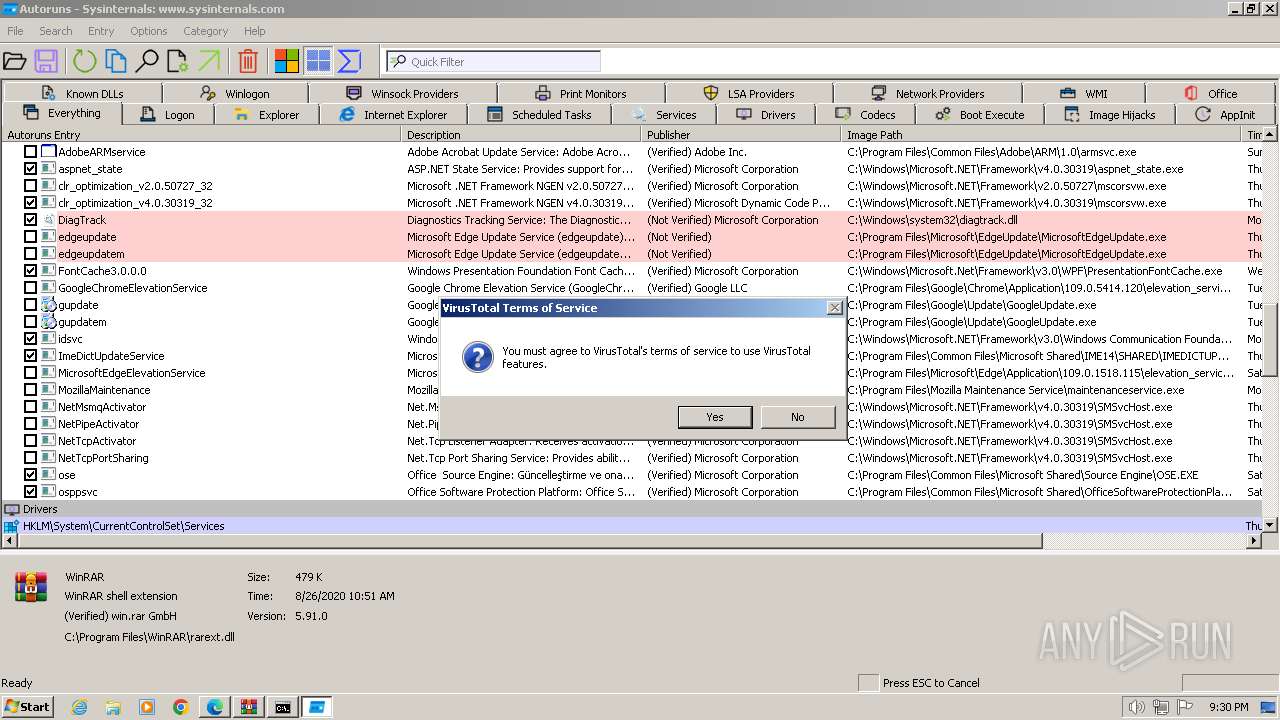Click in the Quick Filter field
Viewport: 1280px width, 720px height.
[494, 62]
